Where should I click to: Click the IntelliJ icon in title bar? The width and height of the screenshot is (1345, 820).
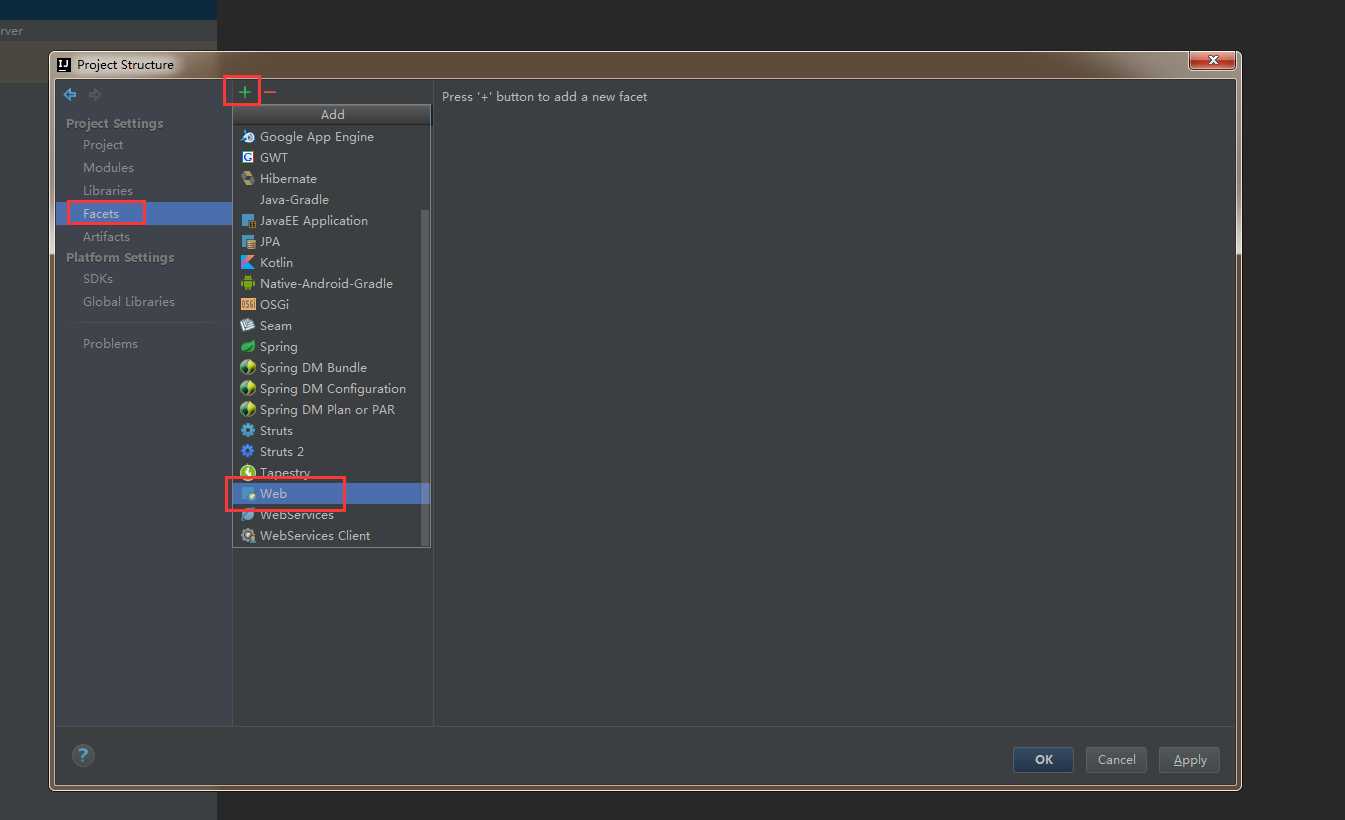click(x=64, y=65)
